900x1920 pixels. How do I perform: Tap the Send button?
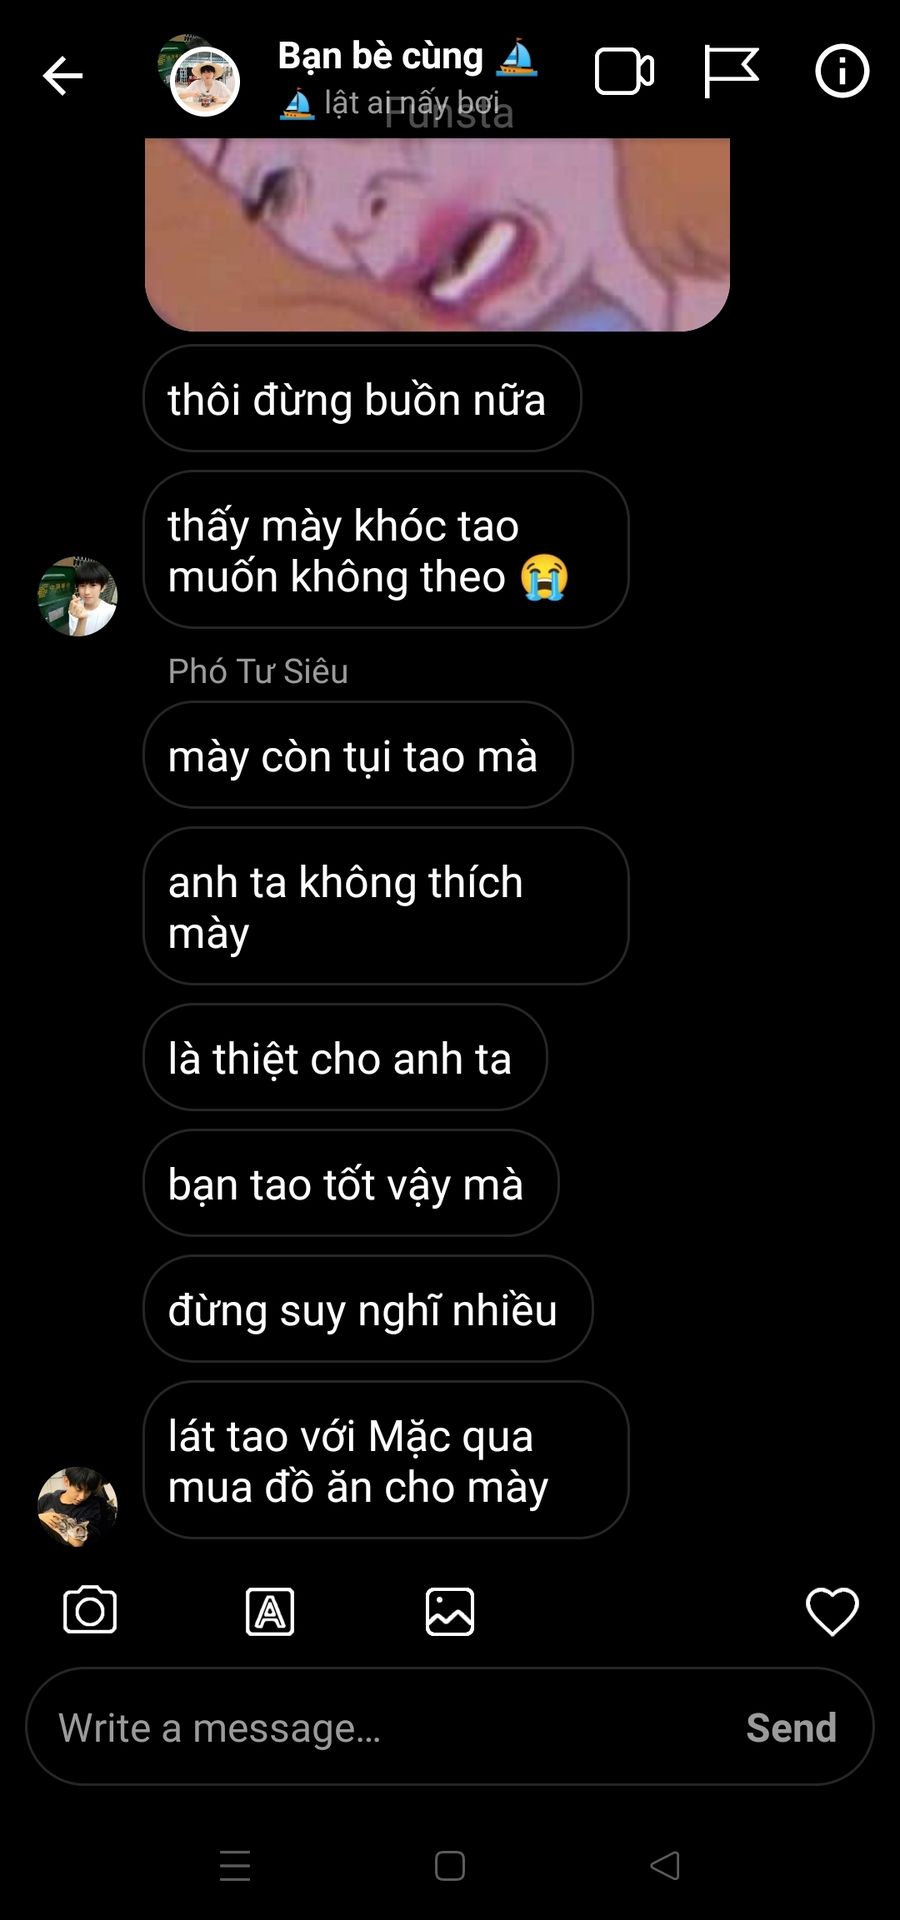[791, 1728]
